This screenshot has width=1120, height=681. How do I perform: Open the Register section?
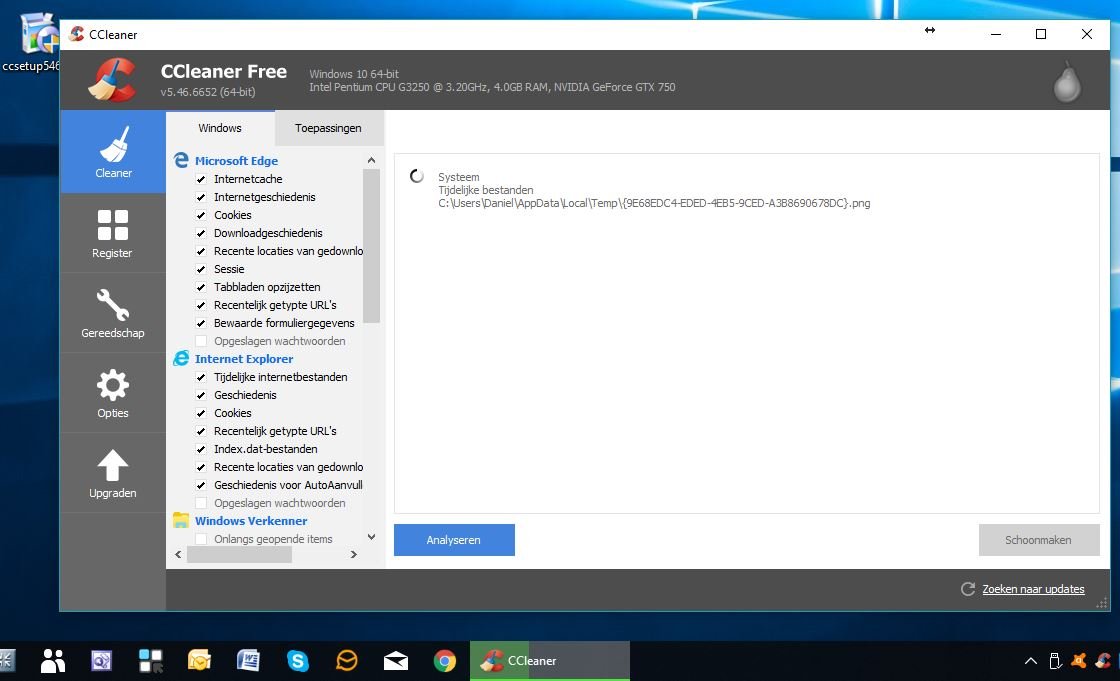[x=113, y=233]
